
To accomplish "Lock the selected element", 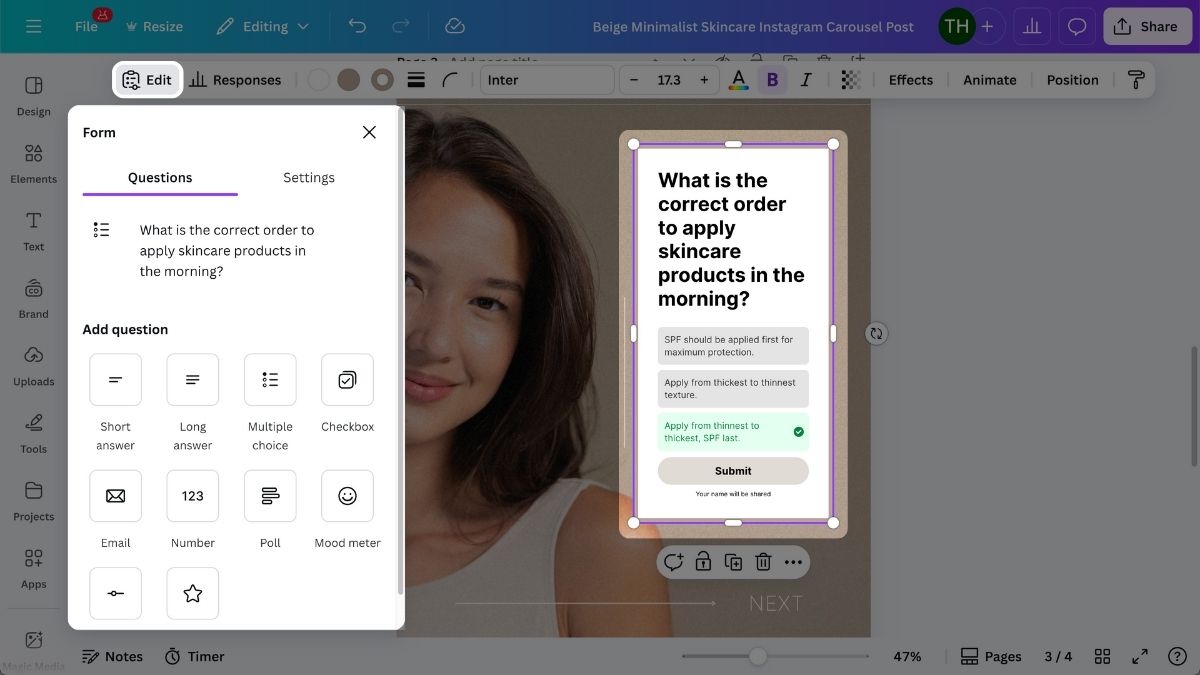I will click(703, 562).
